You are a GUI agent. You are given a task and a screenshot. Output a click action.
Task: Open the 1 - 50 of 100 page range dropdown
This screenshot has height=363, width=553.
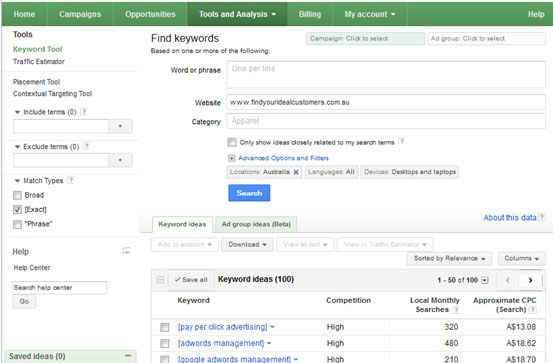click(x=485, y=280)
